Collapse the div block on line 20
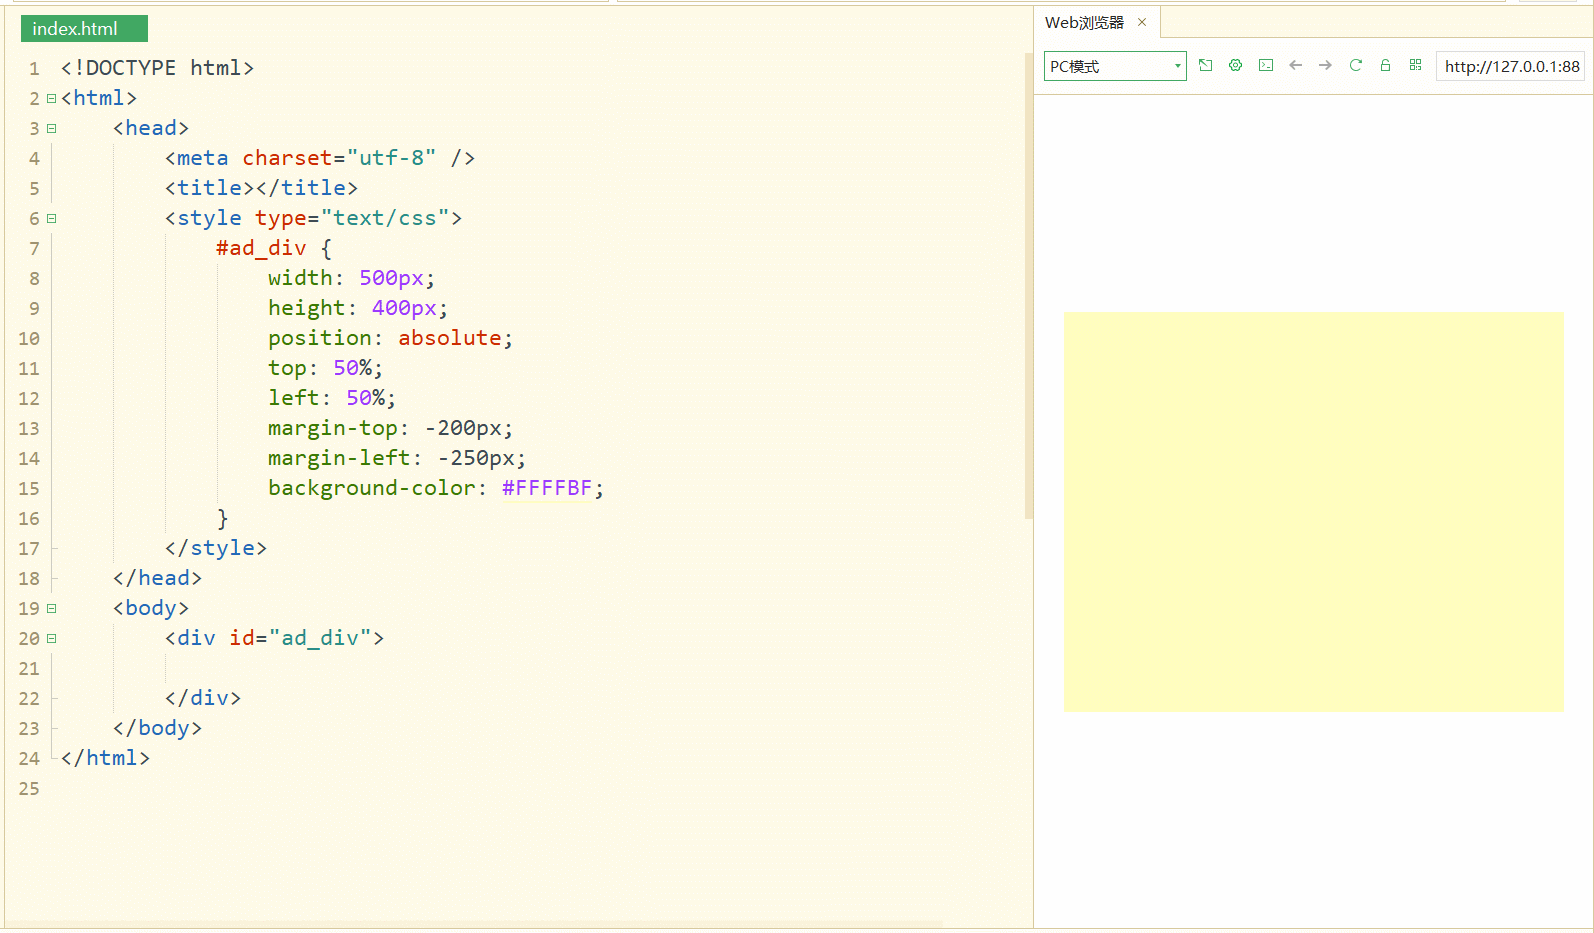This screenshot has height=933, width=1594. [x=51, y=638]
